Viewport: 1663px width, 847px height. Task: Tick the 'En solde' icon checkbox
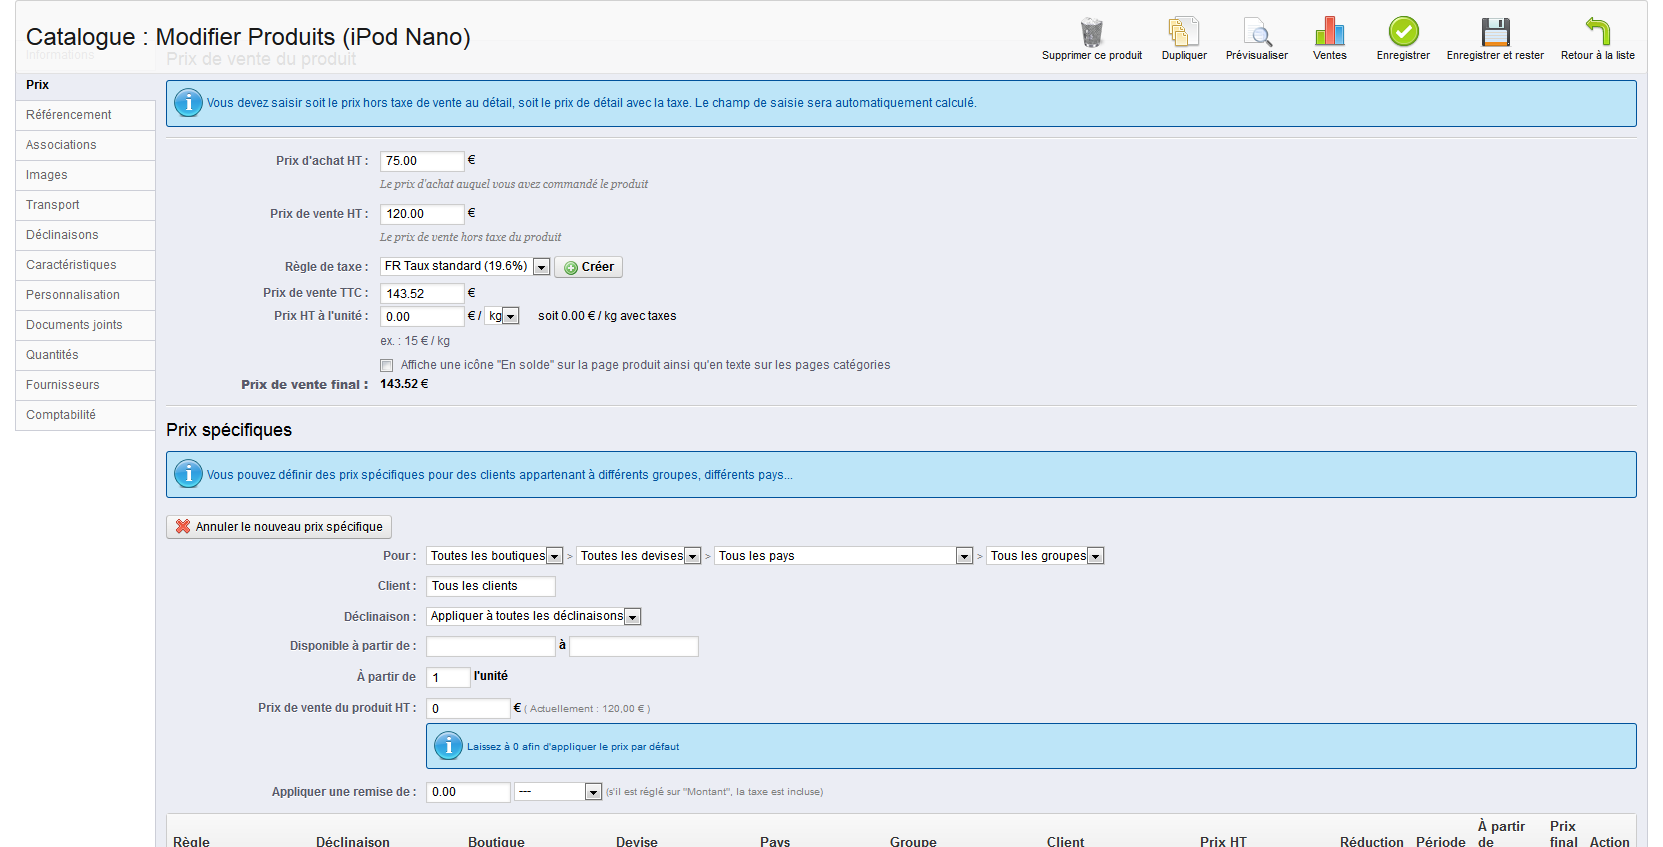pos(386,365)
